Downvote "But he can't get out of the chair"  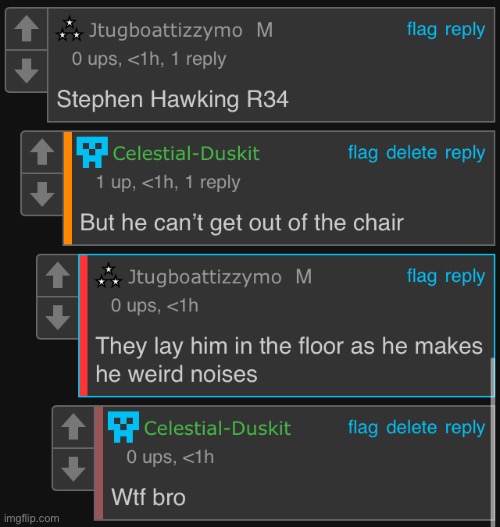click(x=42, y=194)
